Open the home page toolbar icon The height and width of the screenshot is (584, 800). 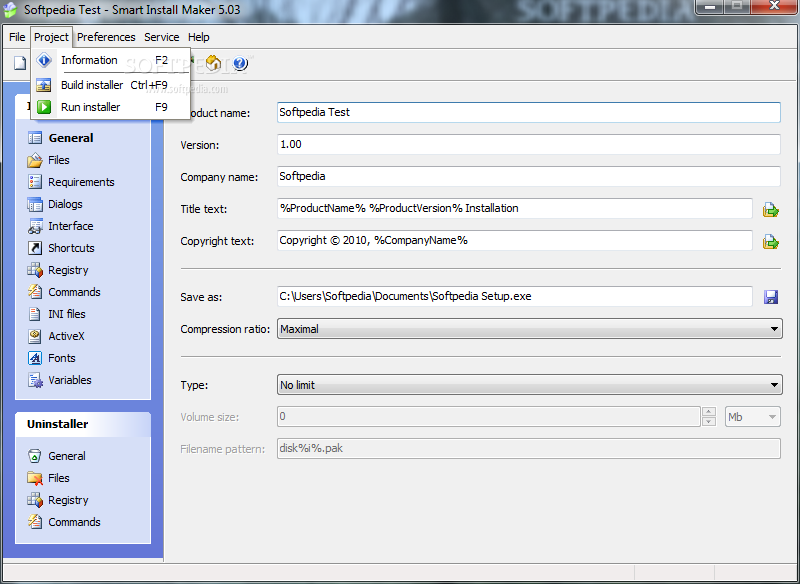213,63
